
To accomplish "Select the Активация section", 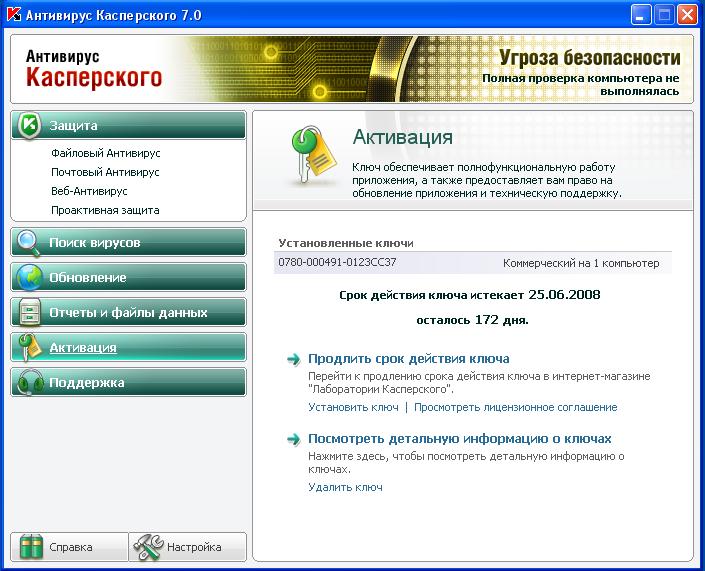I will pyautogui.click(x=129, y=348).
